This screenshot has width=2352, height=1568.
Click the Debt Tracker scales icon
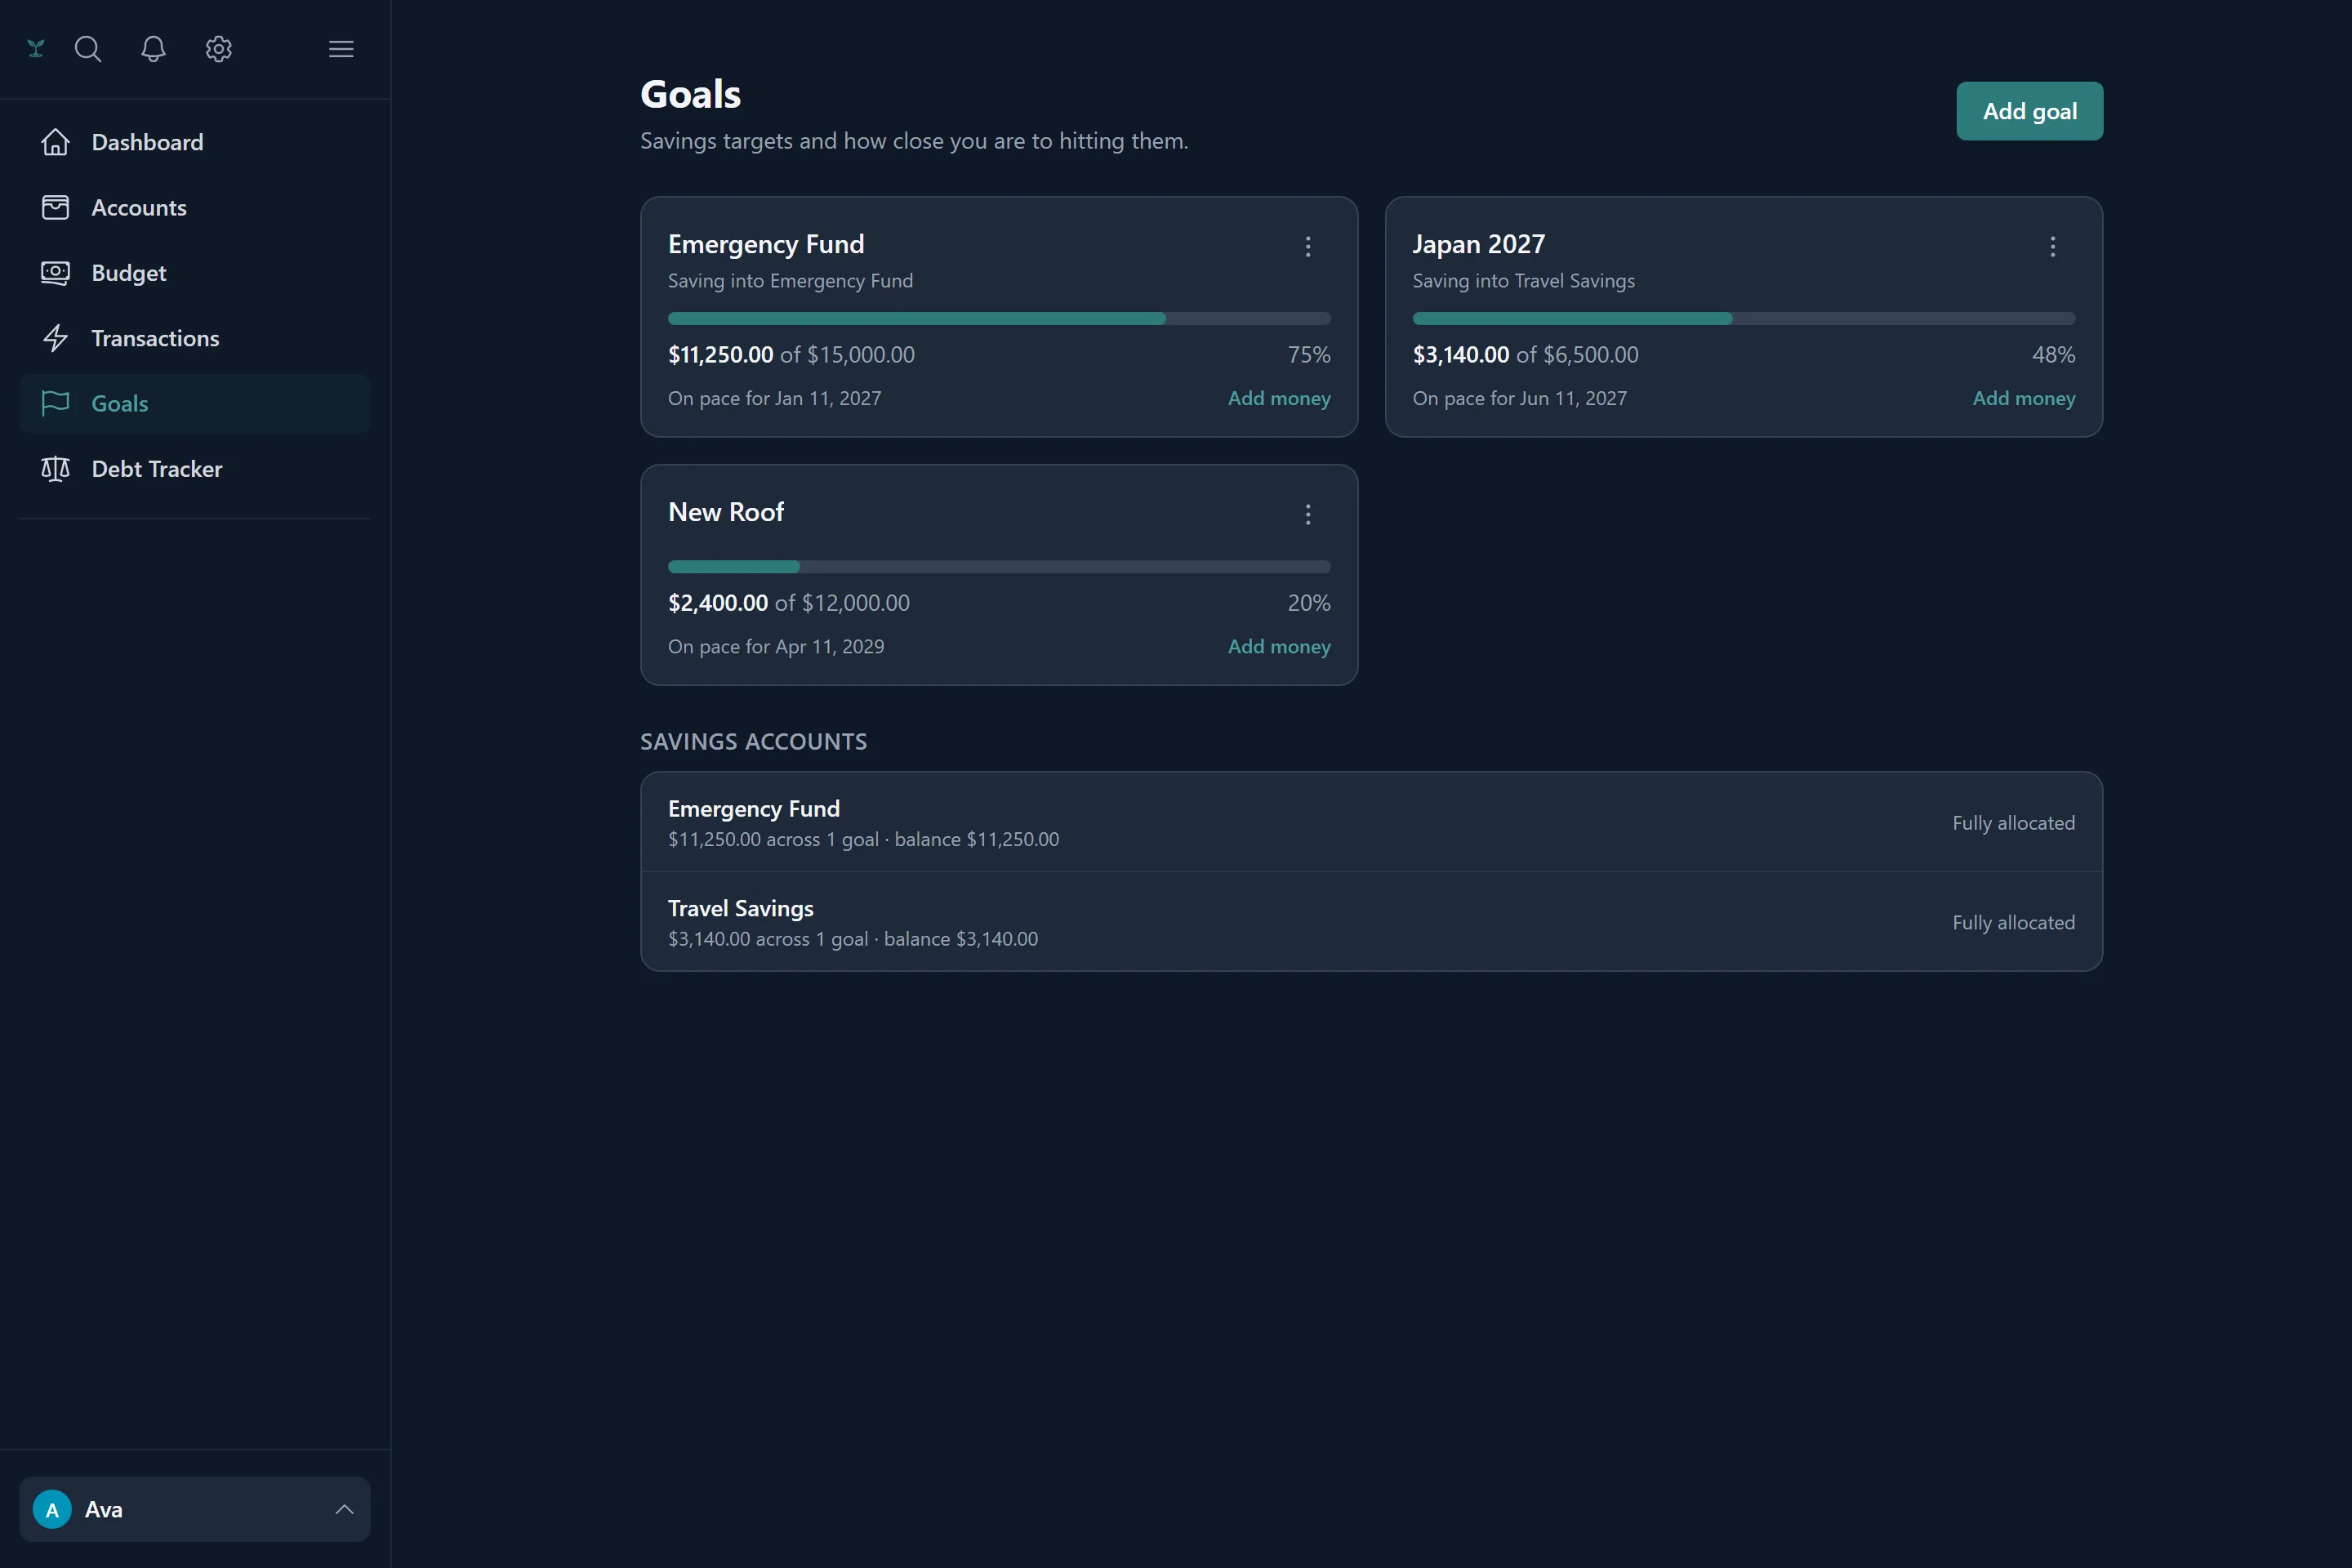(x=55, y=469)
